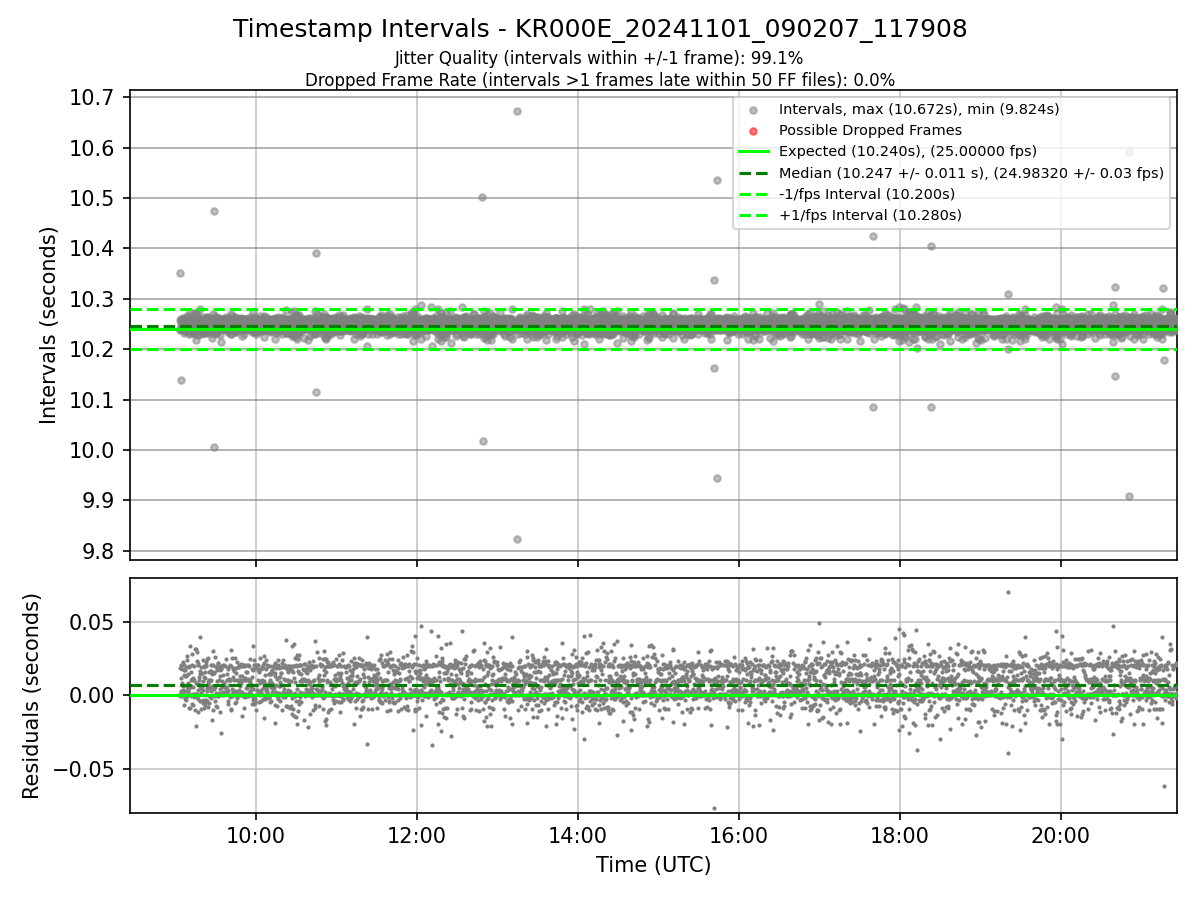Click the legend entry starting with 'Median (10.247'
The image size is (1200, 900).
[971, 172]
